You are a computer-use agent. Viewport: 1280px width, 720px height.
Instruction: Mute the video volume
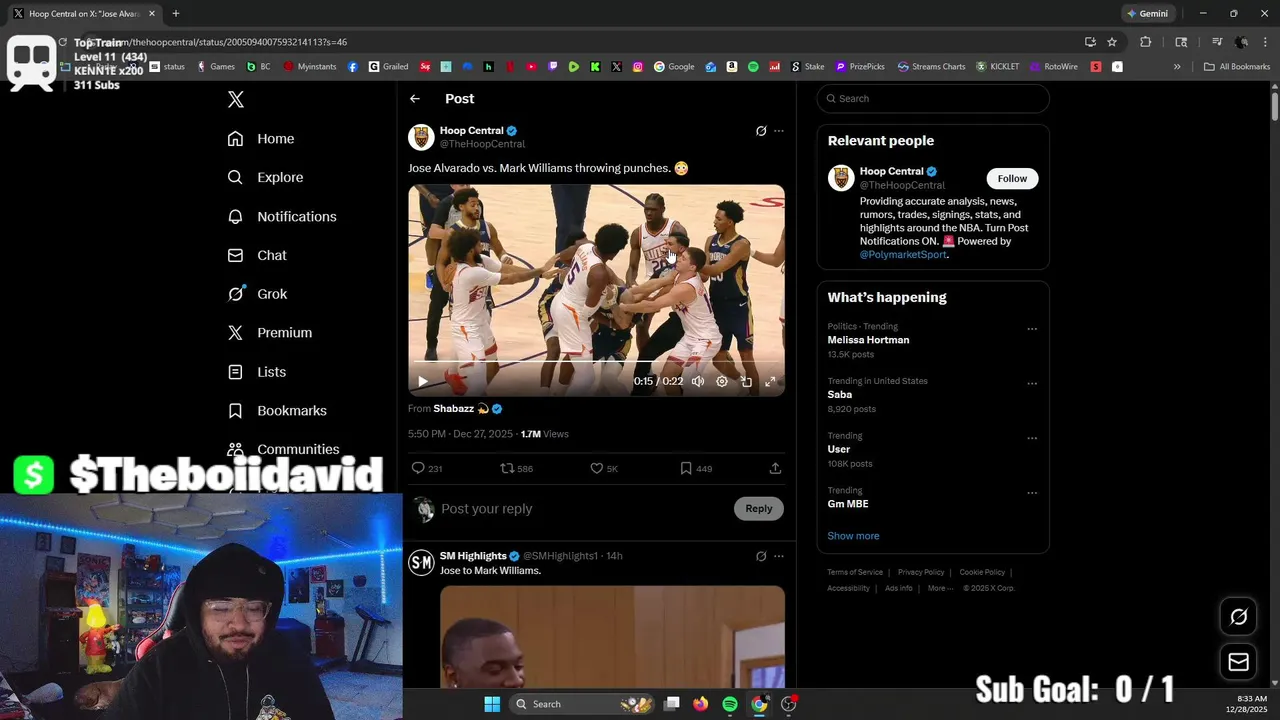coord(698,381)
